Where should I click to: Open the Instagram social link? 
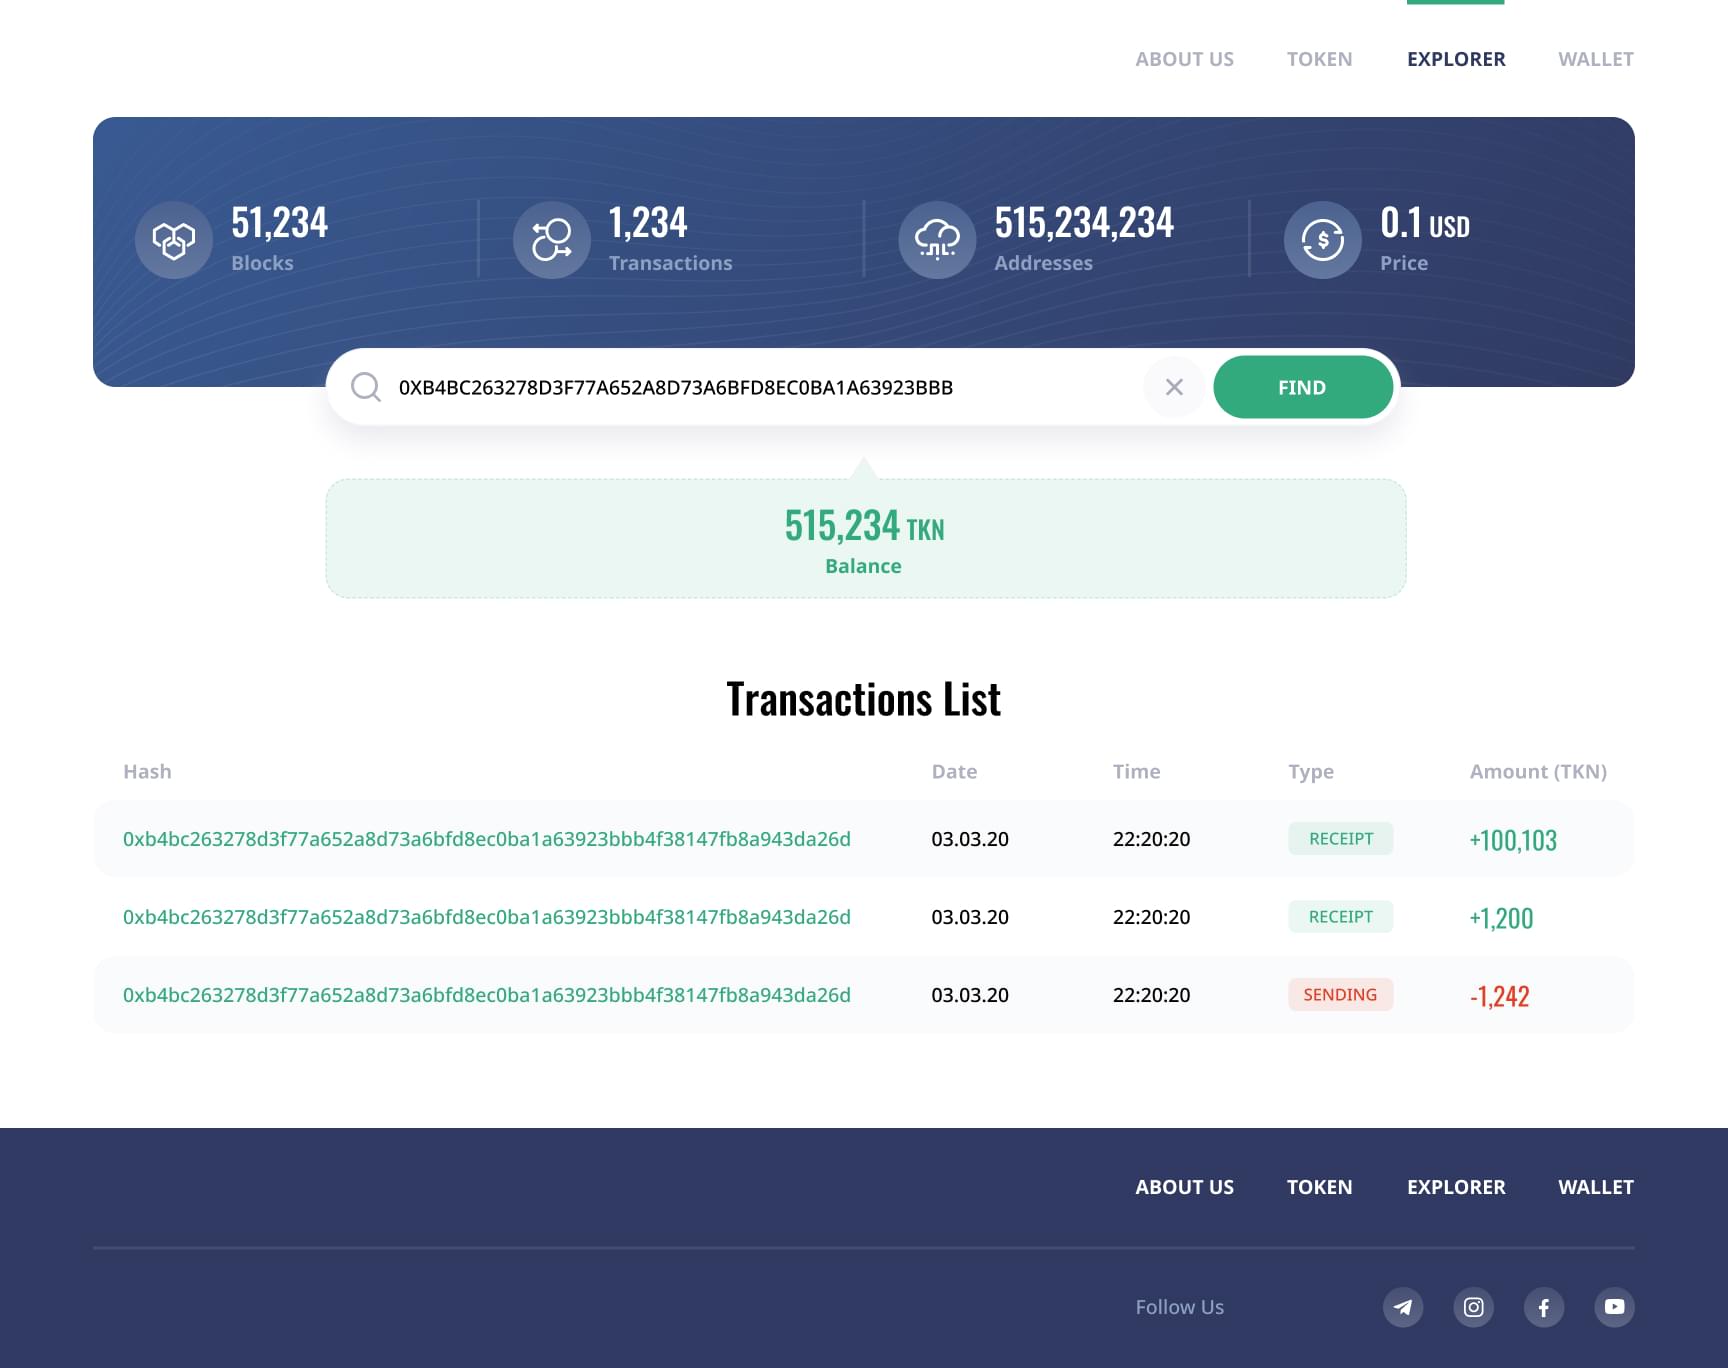[x=1473, y=1307]
